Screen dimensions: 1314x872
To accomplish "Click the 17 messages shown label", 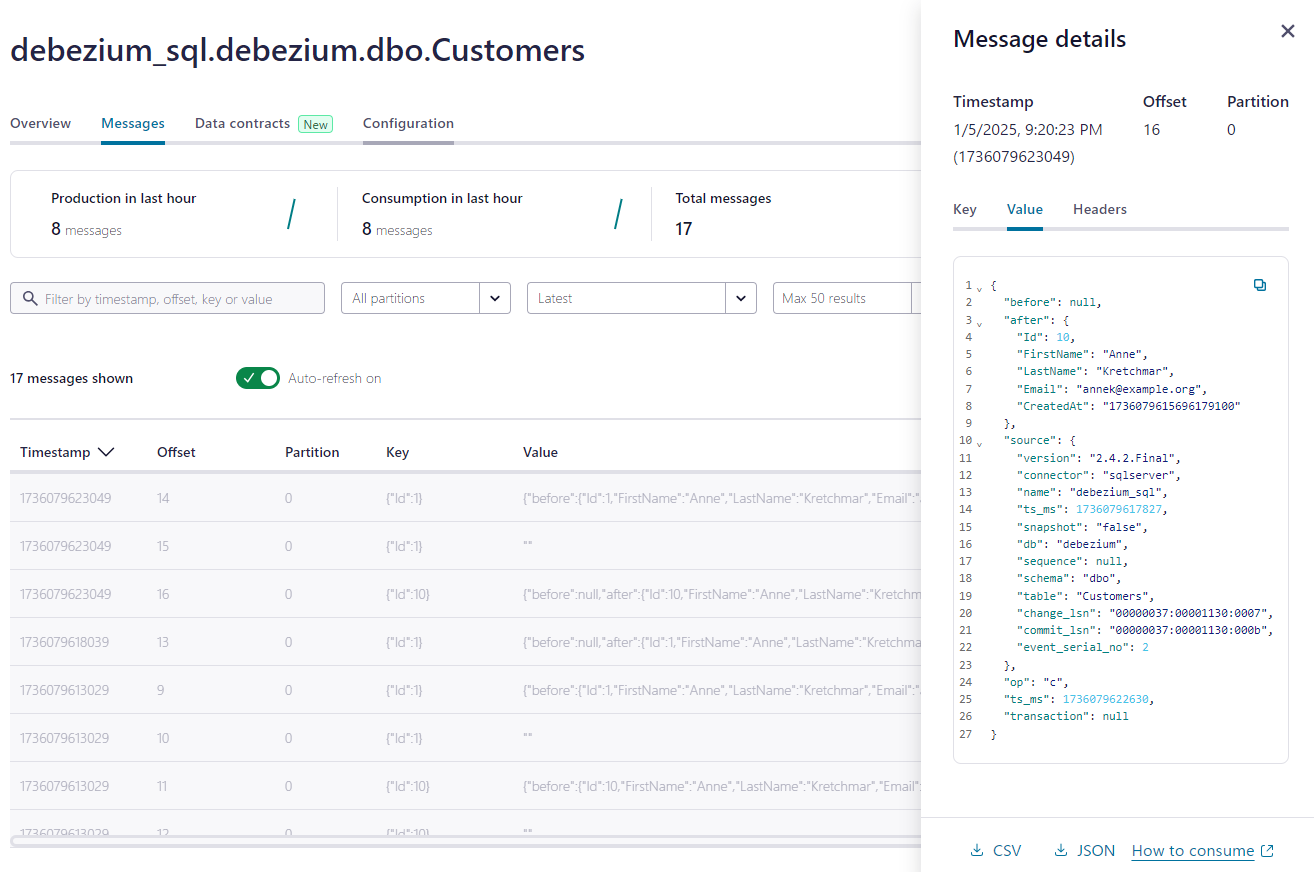I will 71,378.
